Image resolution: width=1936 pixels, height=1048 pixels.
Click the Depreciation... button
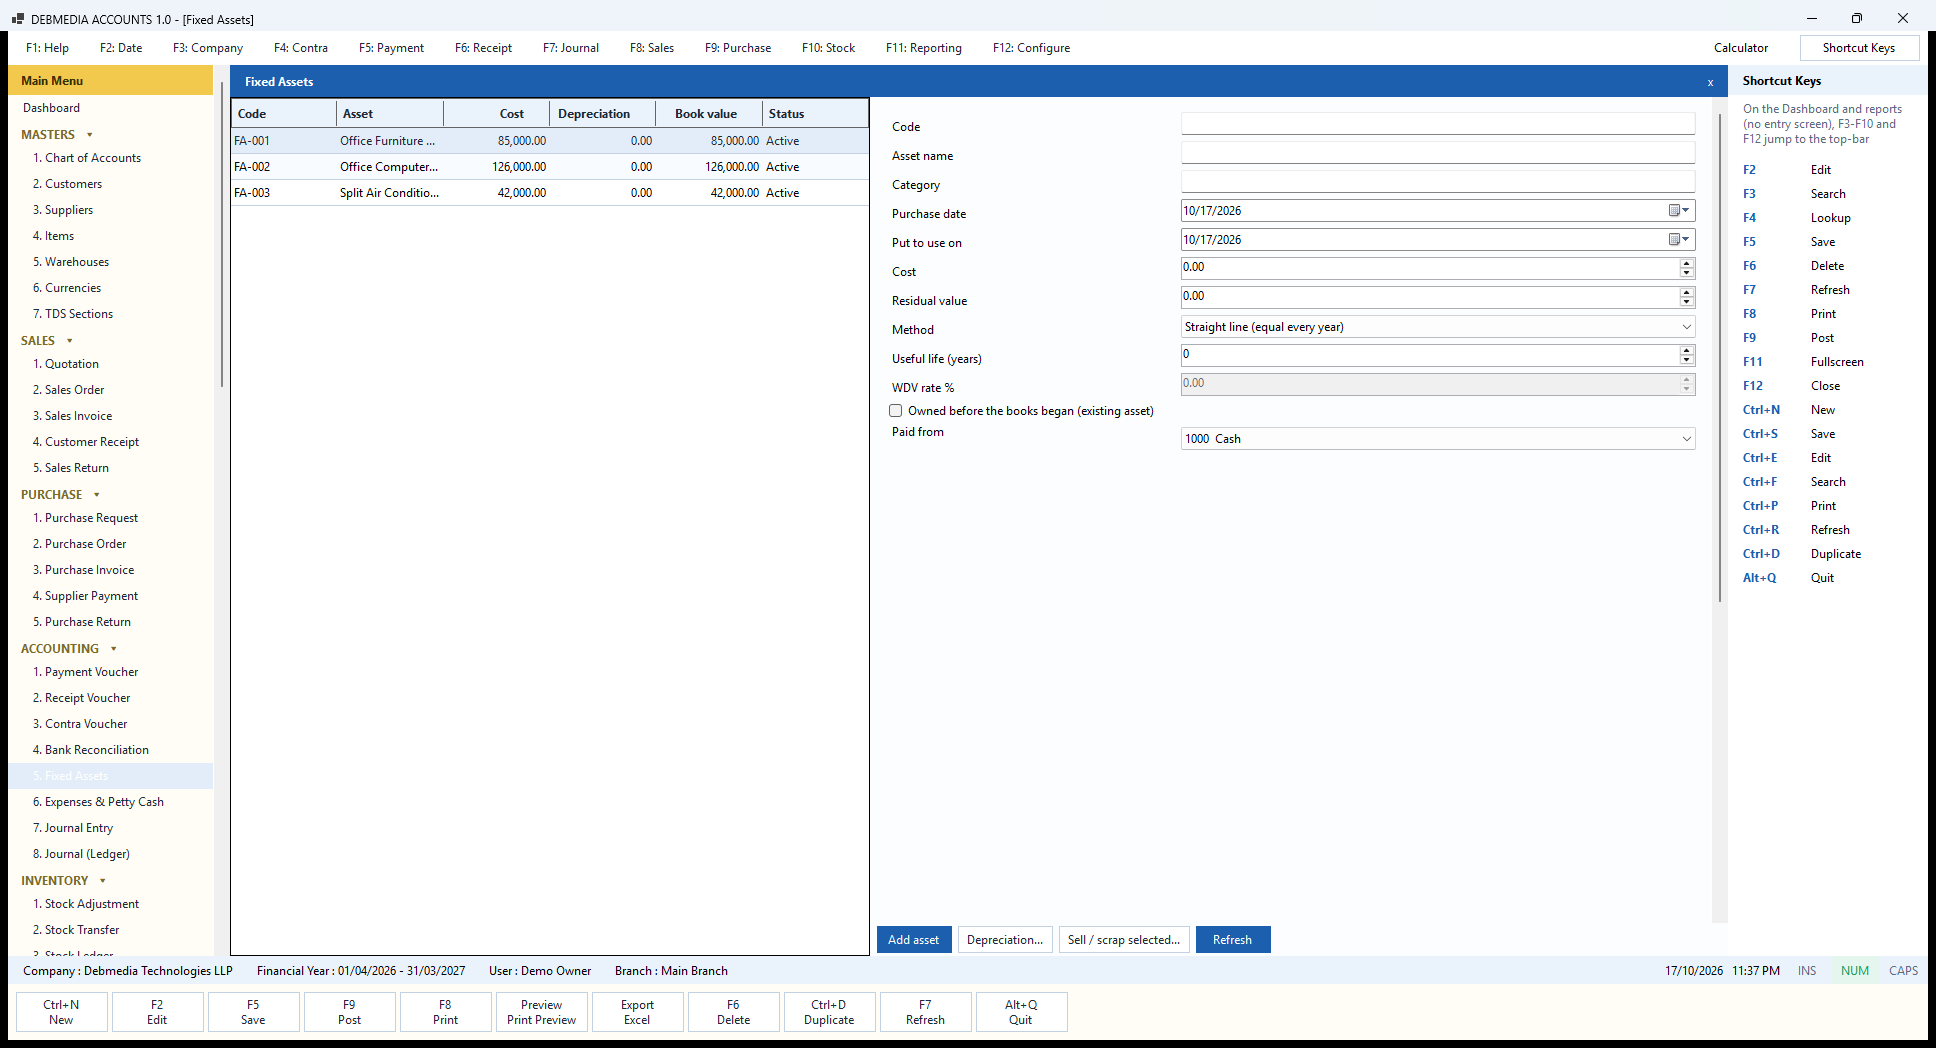pos(1005,940)
